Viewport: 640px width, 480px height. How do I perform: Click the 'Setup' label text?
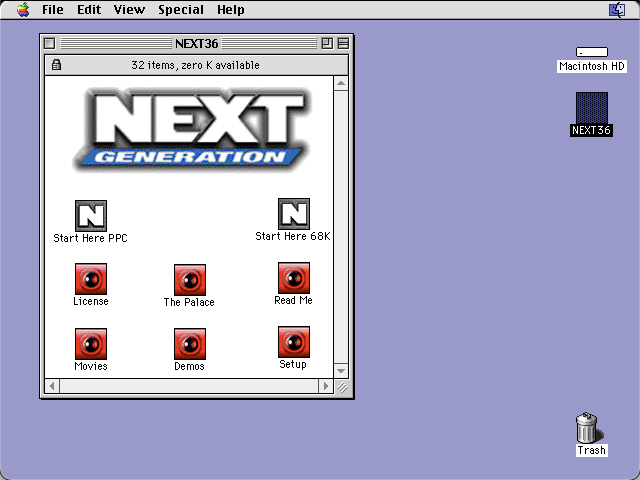point(293,364)
